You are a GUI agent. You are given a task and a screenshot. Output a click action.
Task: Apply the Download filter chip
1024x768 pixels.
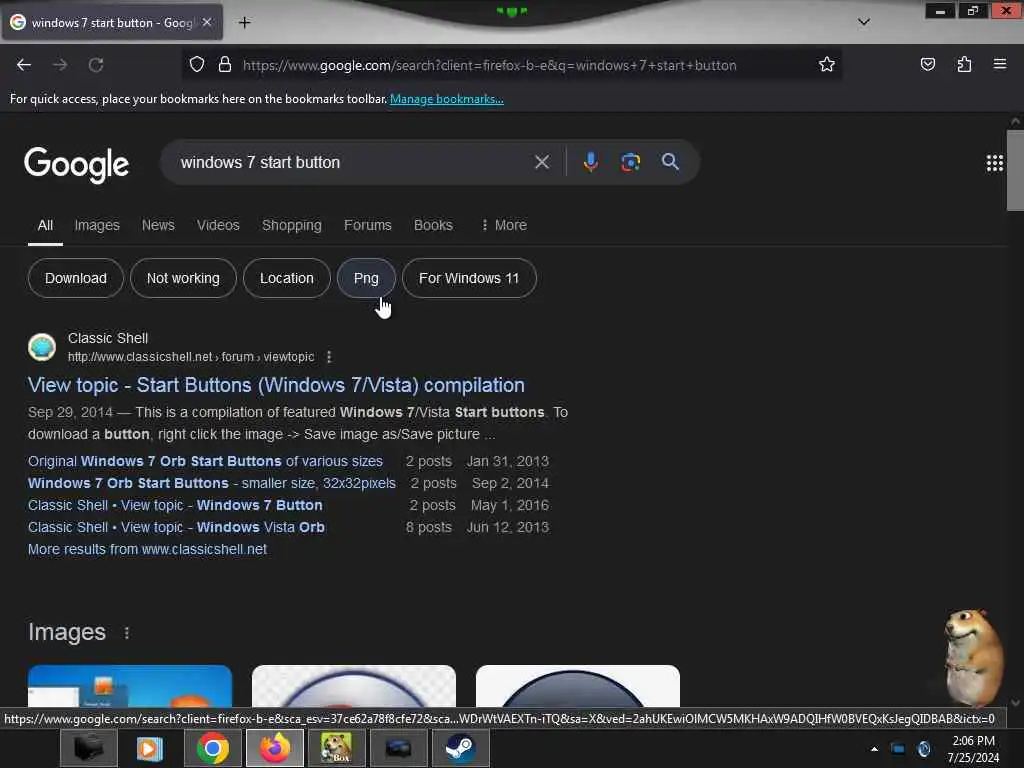pos(76,278)
